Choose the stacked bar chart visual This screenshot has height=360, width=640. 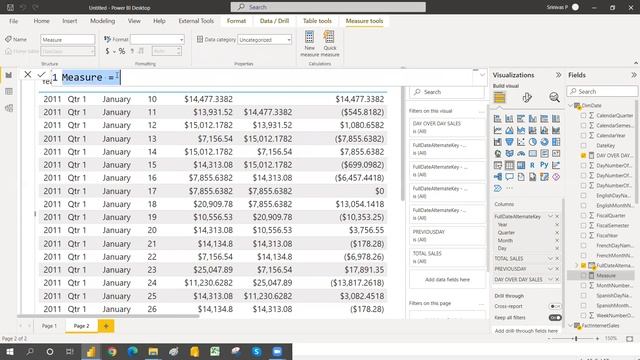pyautogui.click(x=498, y=119)
